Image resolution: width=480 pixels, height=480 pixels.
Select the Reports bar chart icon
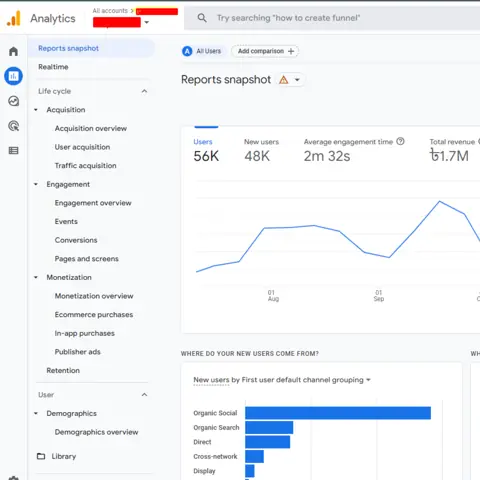pyautogui.click(x=13, y=76)
